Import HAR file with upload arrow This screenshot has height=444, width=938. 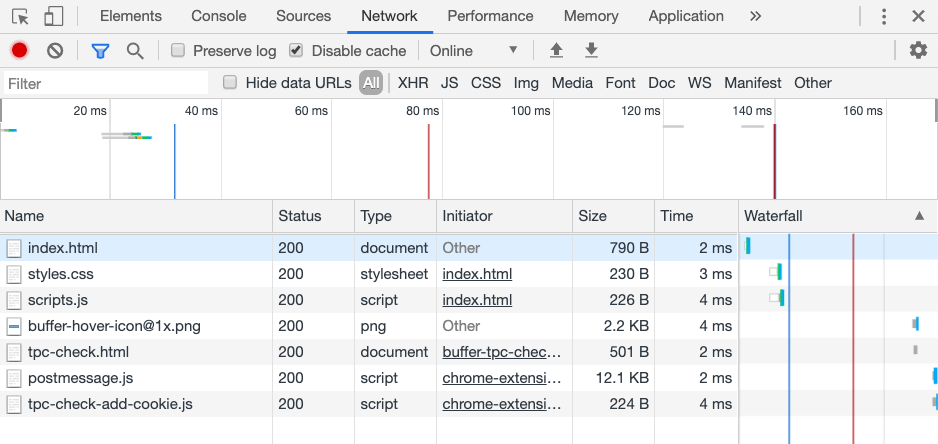(556, 51)
